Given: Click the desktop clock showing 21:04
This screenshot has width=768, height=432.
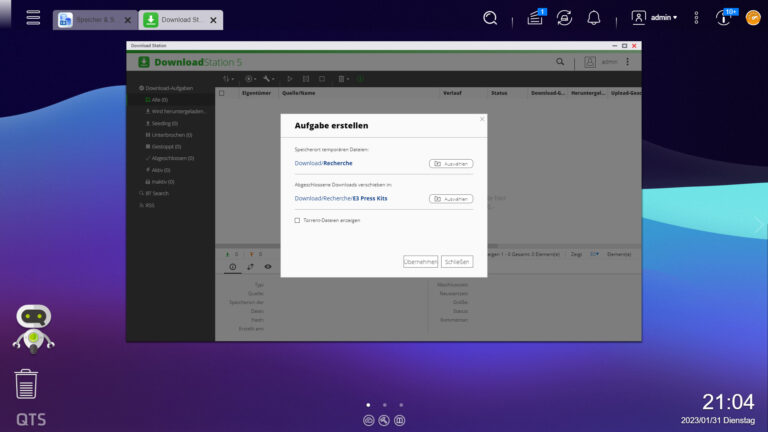Looking at the screenshot, I should [728, 402].
